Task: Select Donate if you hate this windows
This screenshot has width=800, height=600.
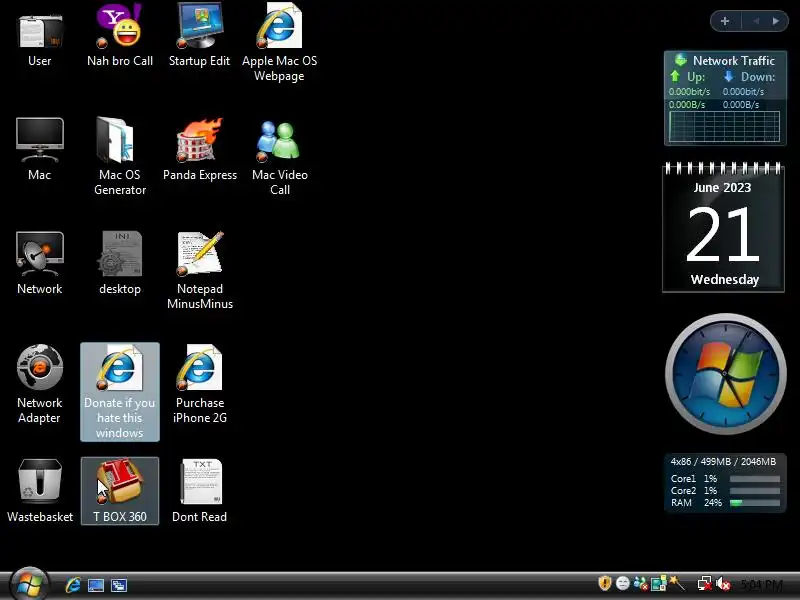Action: (x=120, y=392)
